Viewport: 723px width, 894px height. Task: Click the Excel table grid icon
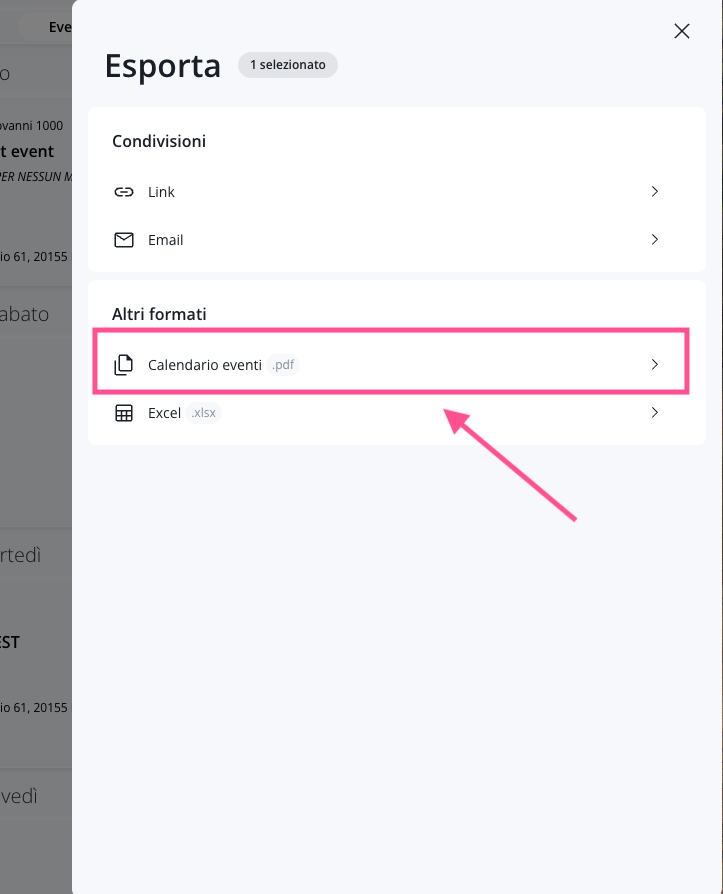pyautogui.click(x=124, y=413)
